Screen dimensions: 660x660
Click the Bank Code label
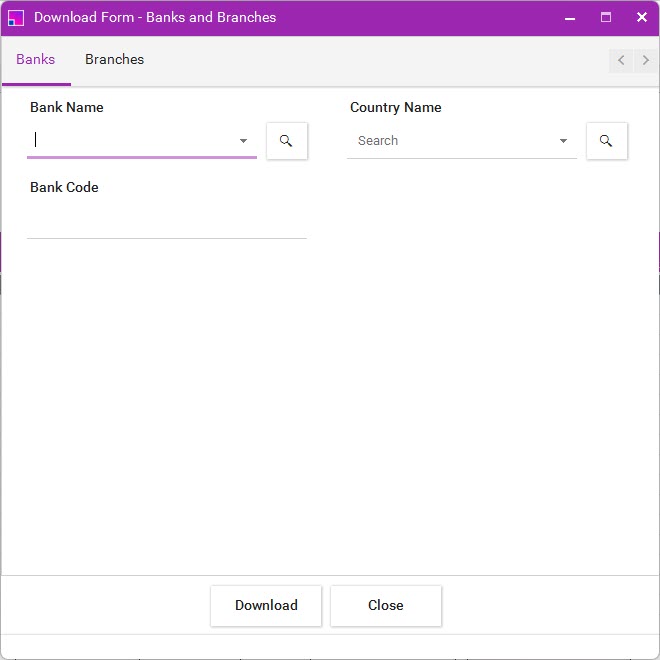coord(64,187)
